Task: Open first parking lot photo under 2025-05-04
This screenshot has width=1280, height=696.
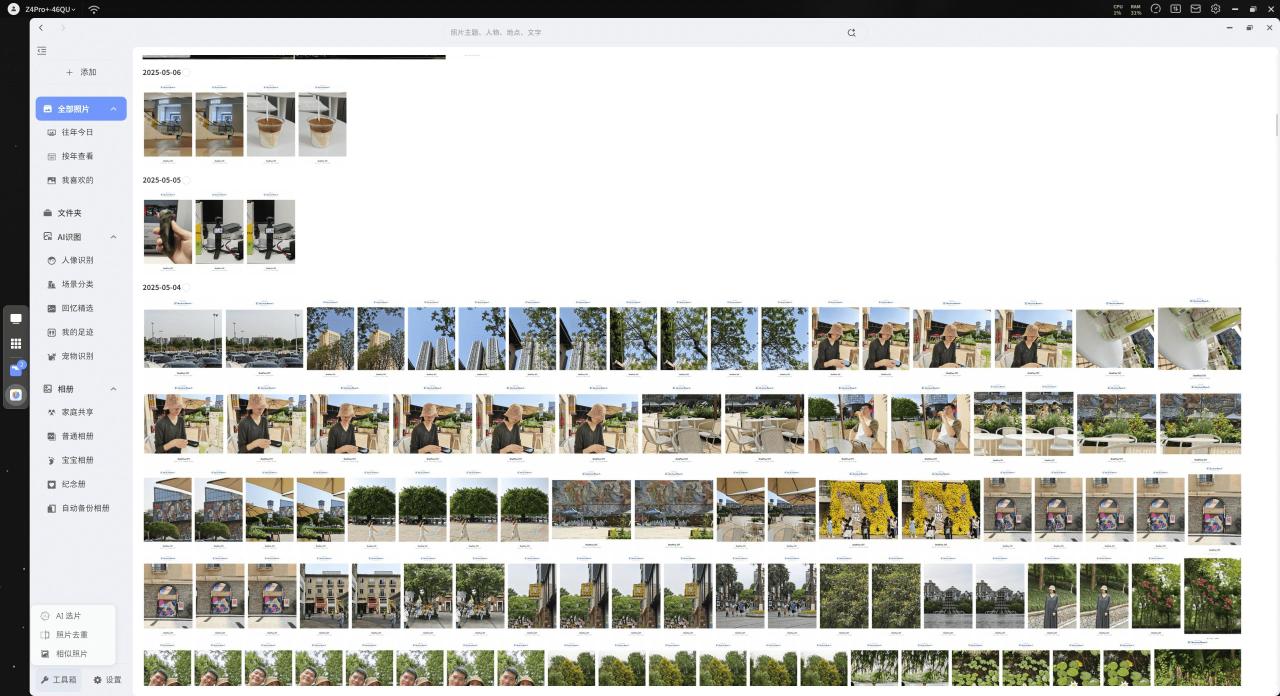Action: click(x=183, y=339)
